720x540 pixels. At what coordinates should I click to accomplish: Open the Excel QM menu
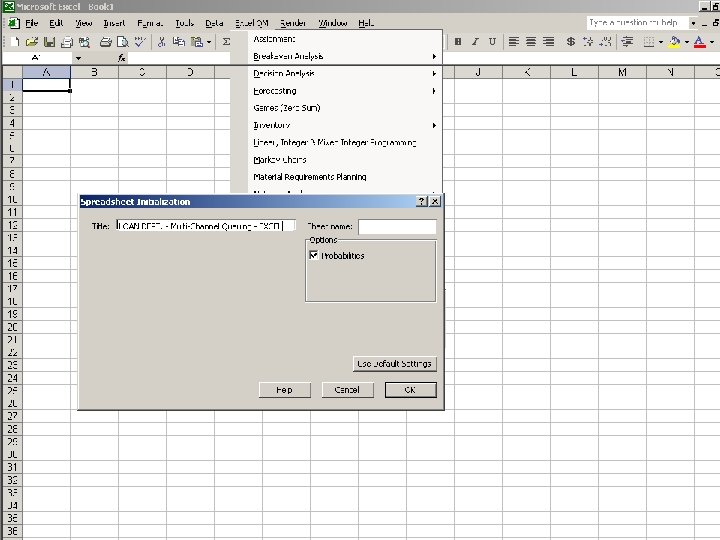pos(252,23)
